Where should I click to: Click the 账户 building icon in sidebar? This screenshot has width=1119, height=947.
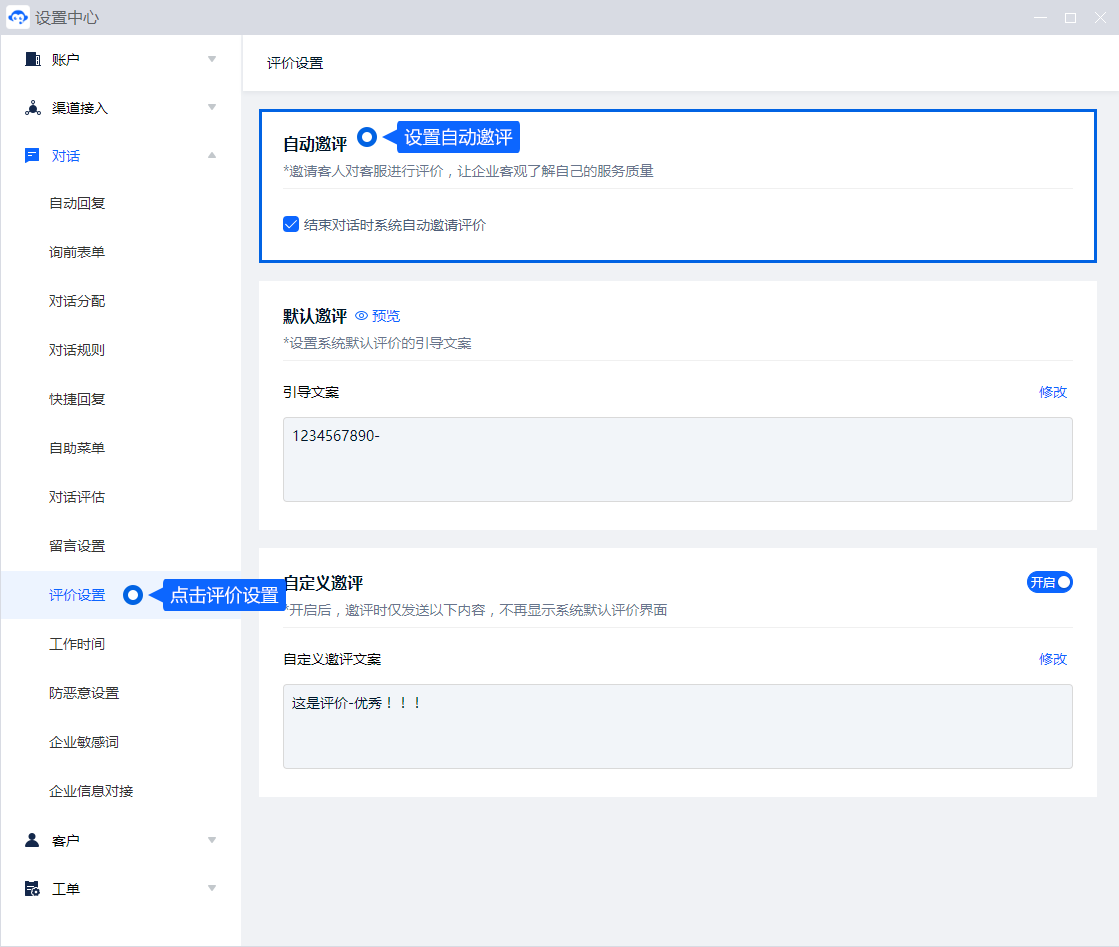[32, 59]
